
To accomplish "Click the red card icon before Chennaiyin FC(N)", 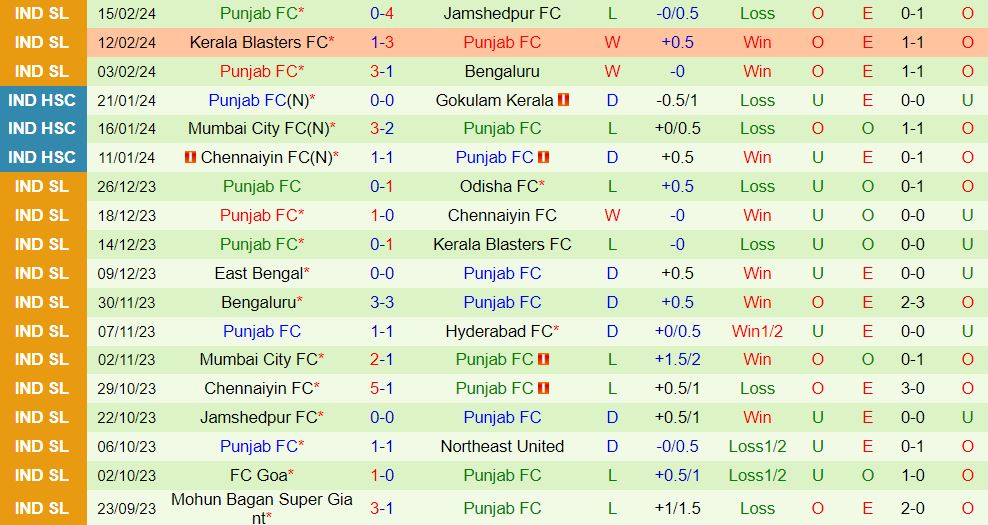I will click(x=190, y=157).
